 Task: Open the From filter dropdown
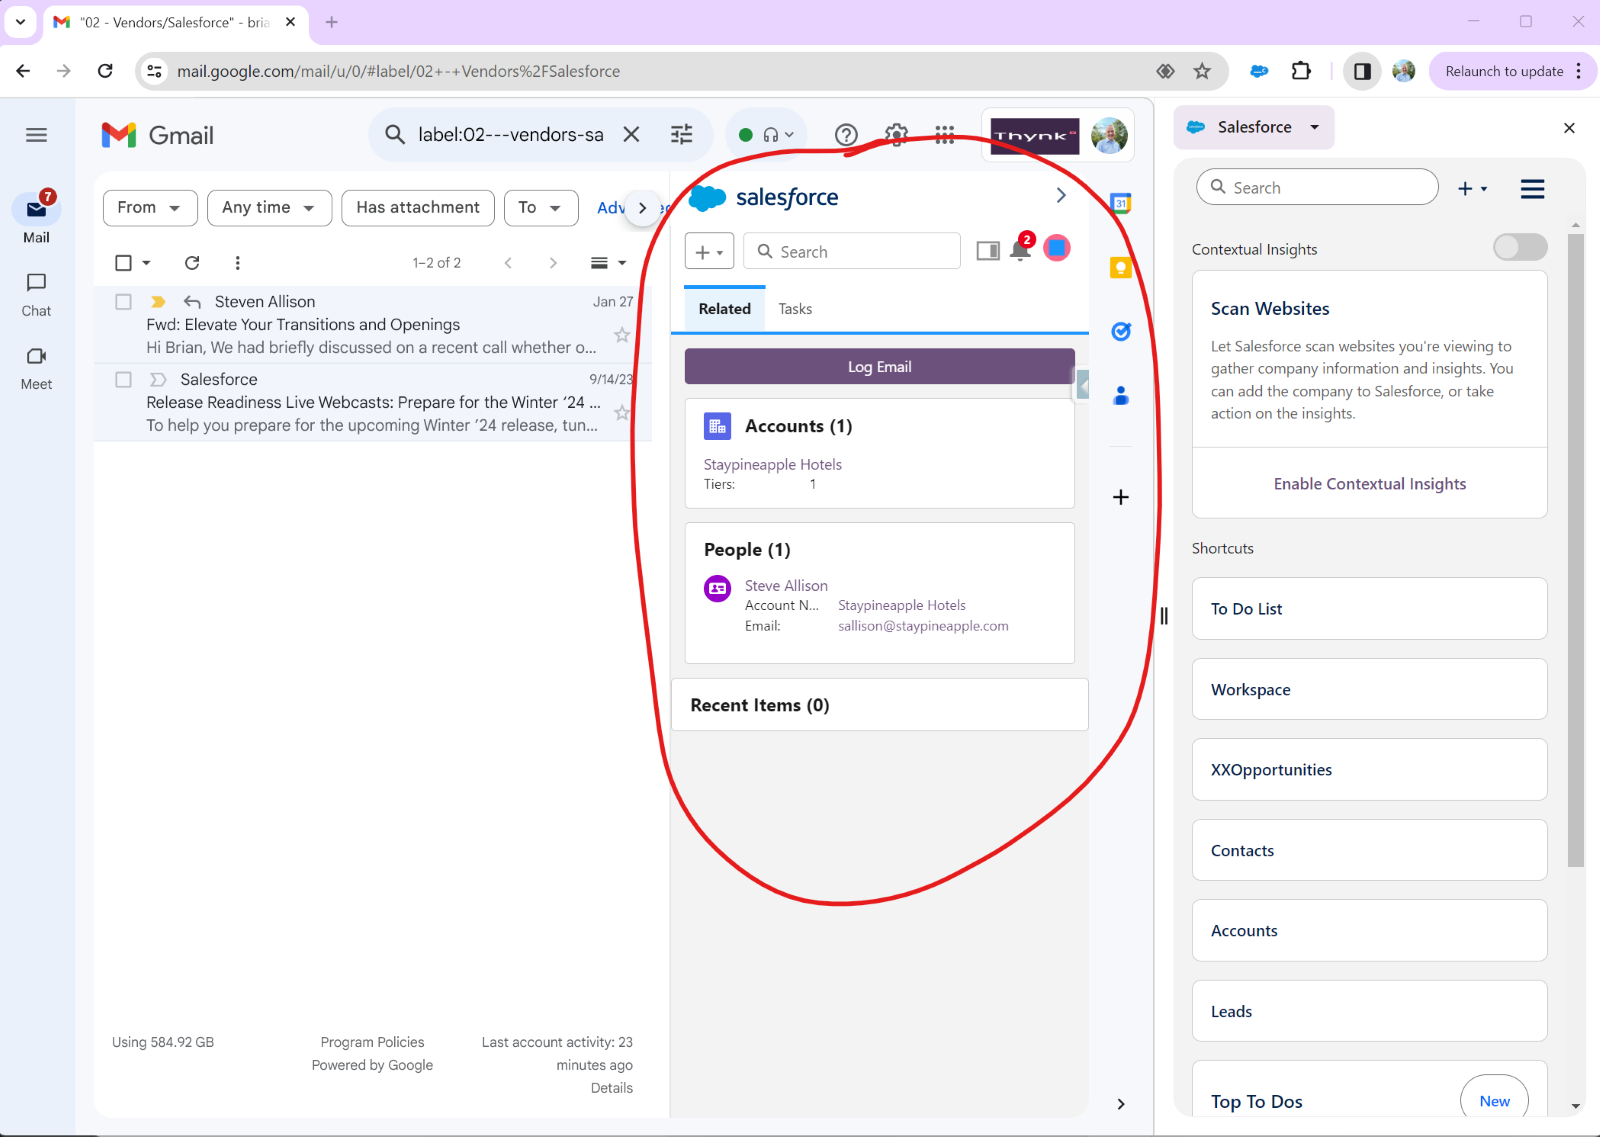pos(150,208)
